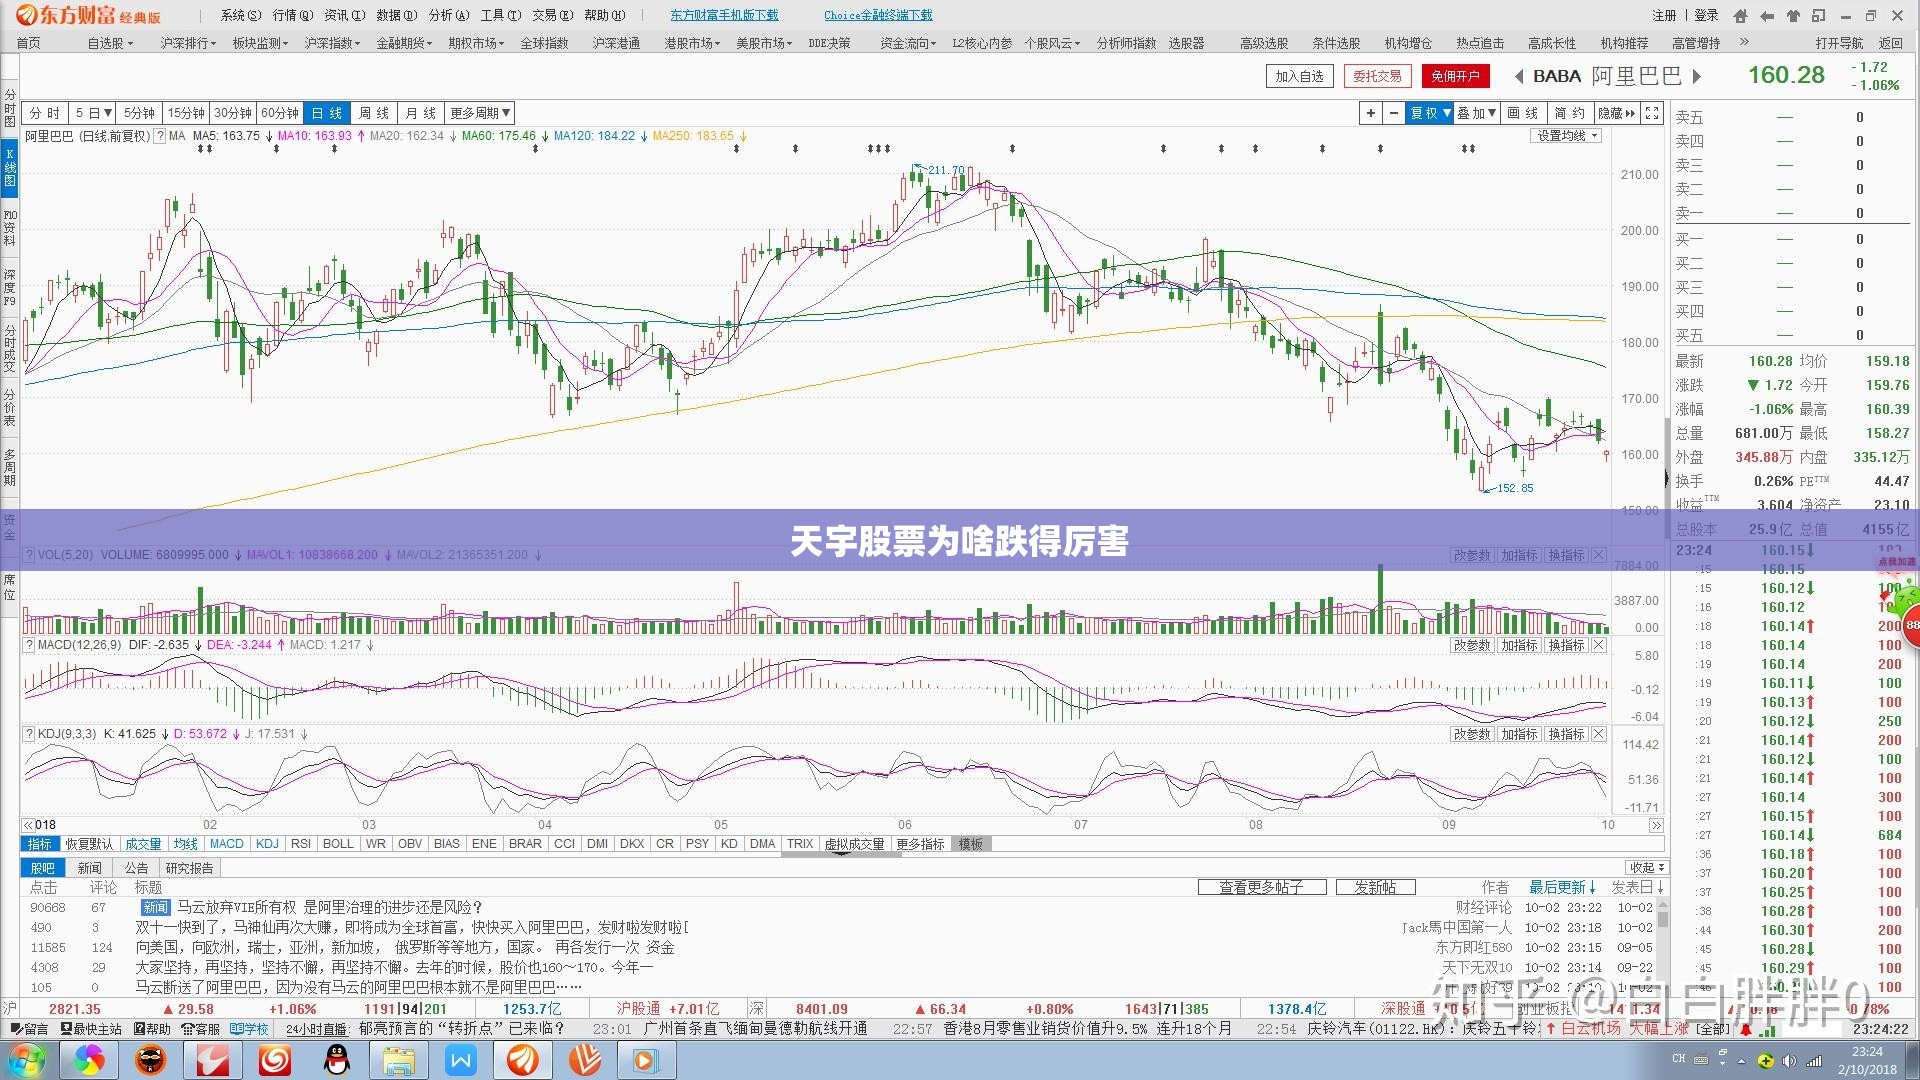Go to previous stock with left arrow beside BABA

click(1519, 76)
